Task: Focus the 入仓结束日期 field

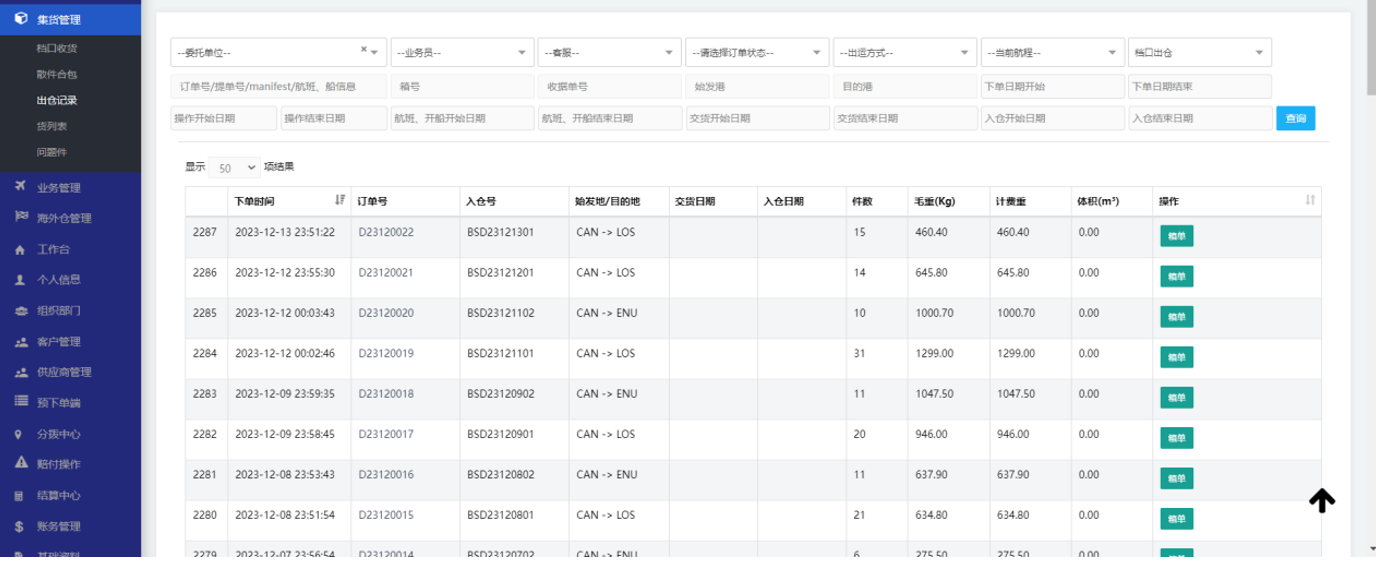Action: coord(1200,118)
